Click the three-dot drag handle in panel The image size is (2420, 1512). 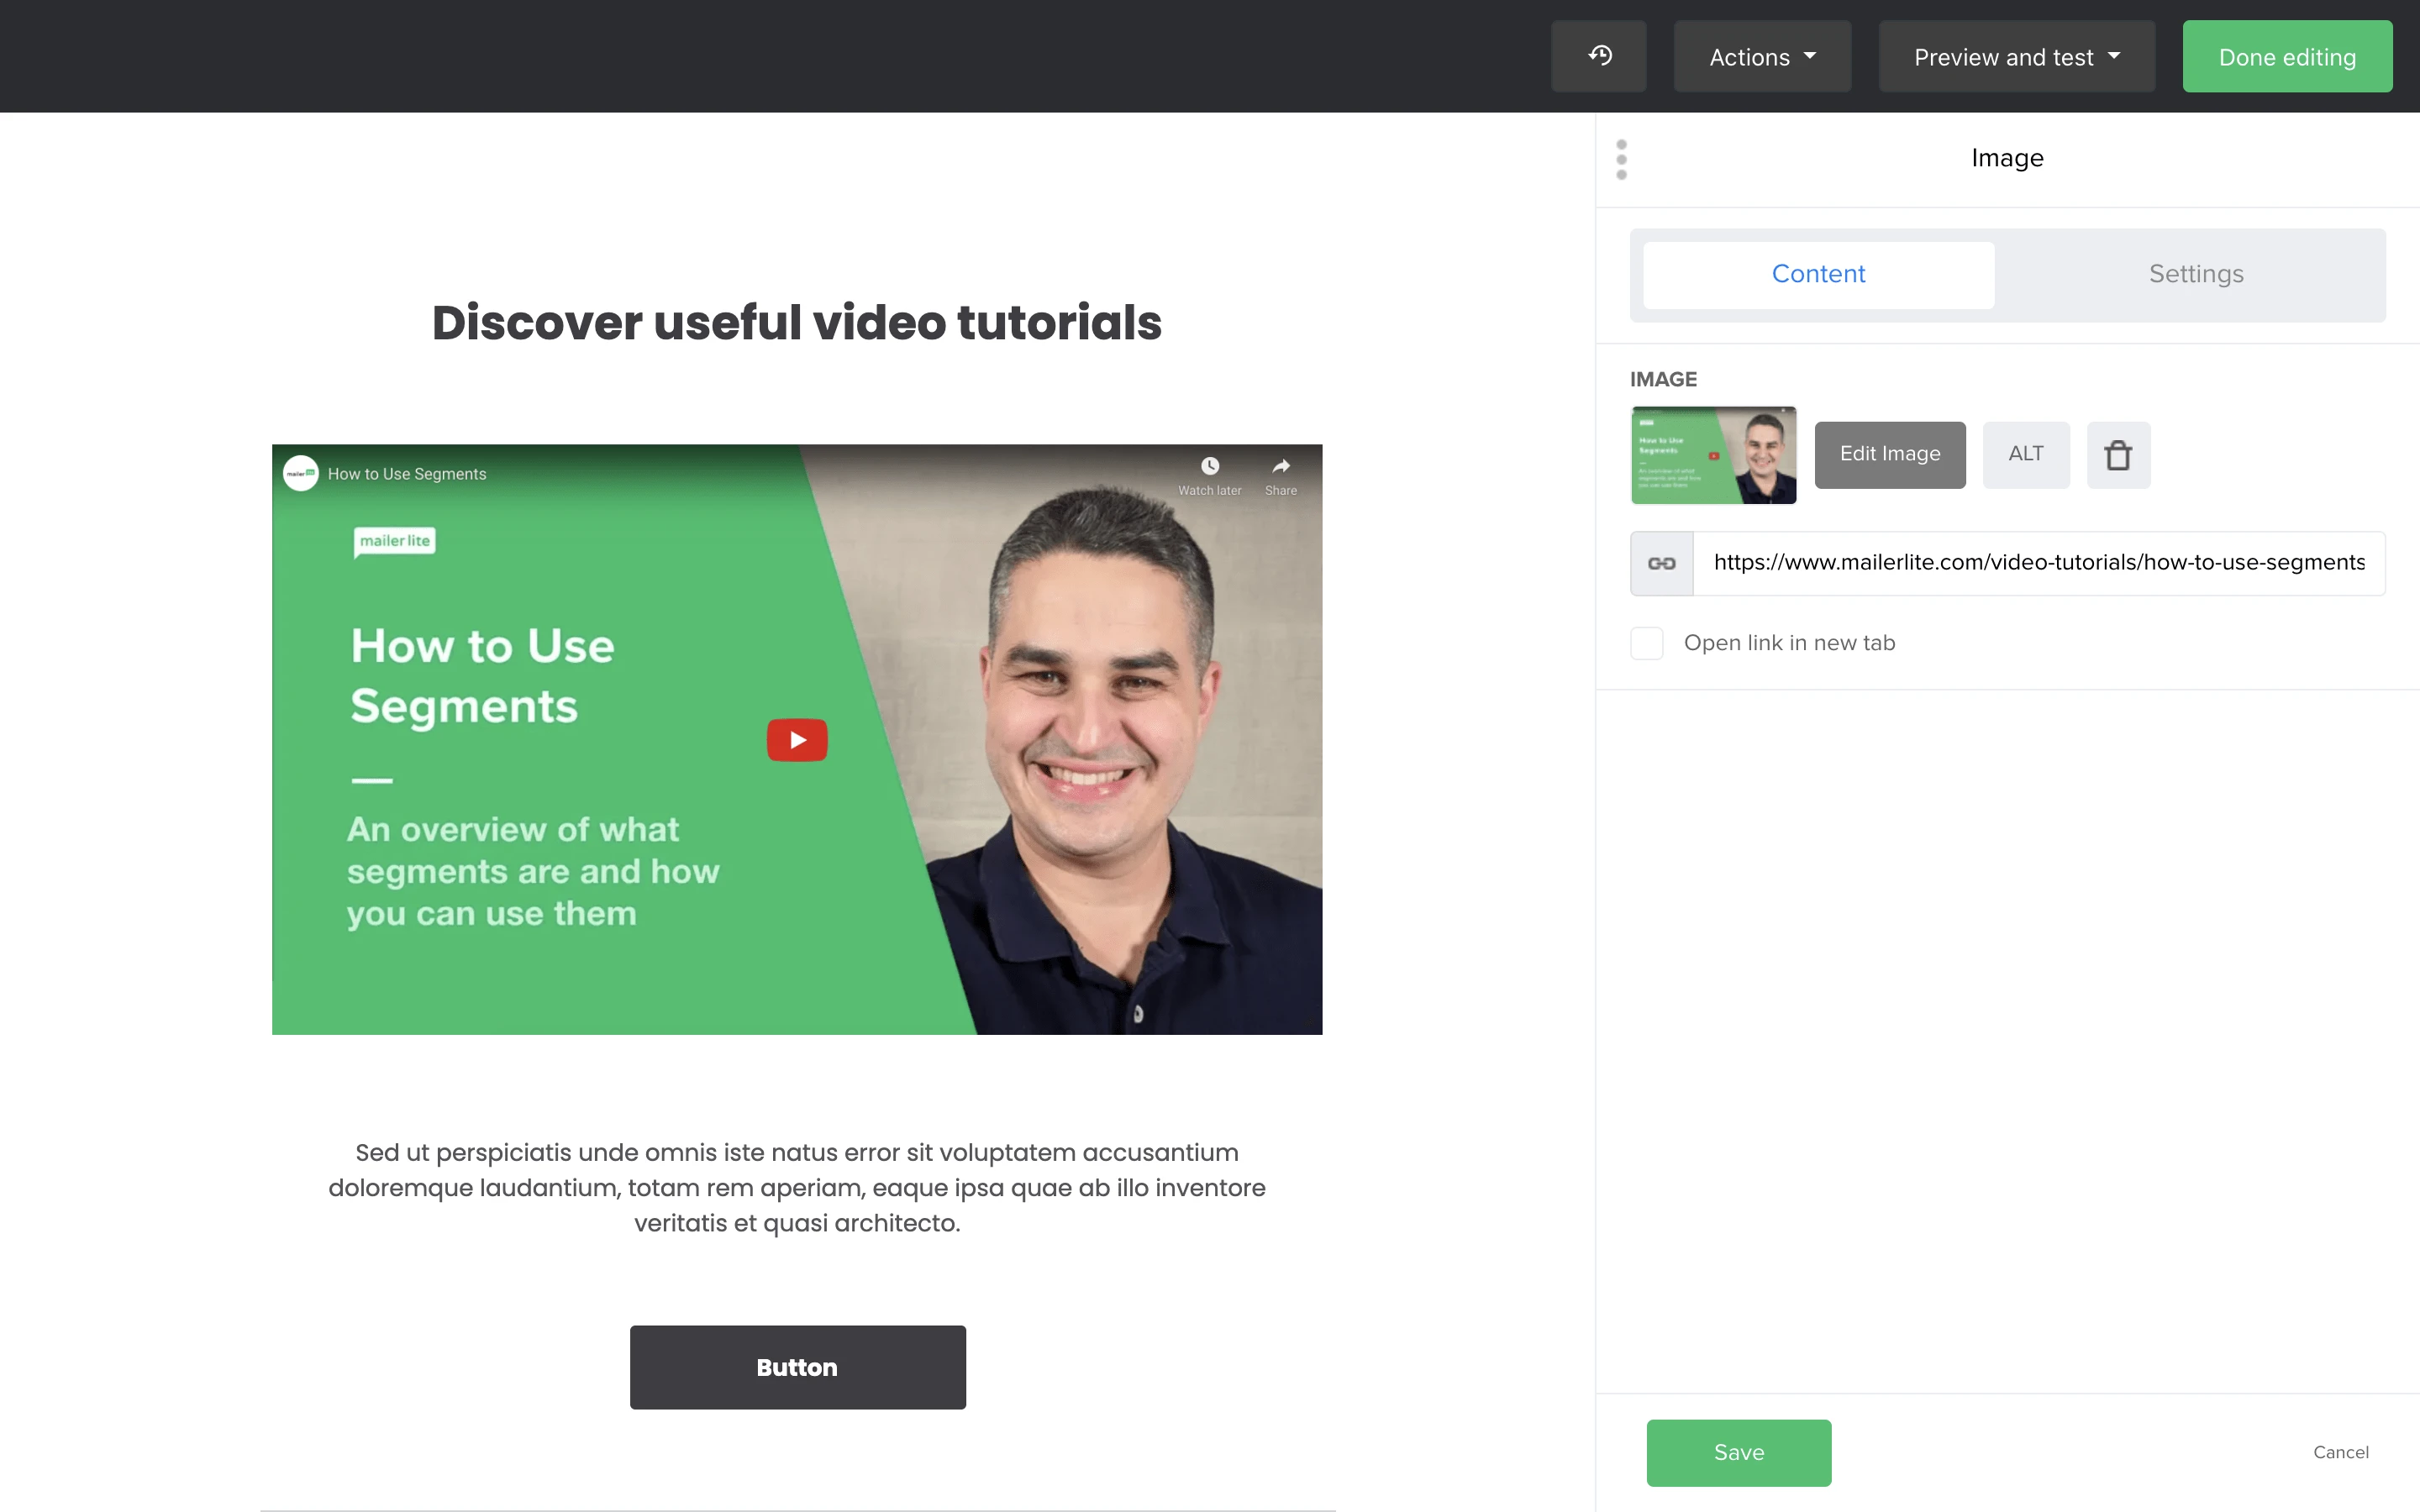point(1621,160)
